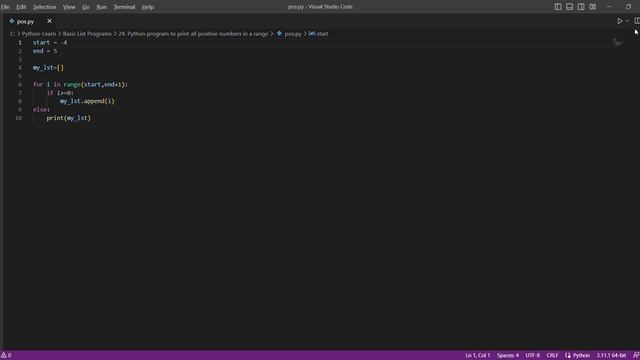Viewport: 640px width, 360px height.
Task: Minimize the VS Code window
Action: pyautogui.click(x=609, y=7)
